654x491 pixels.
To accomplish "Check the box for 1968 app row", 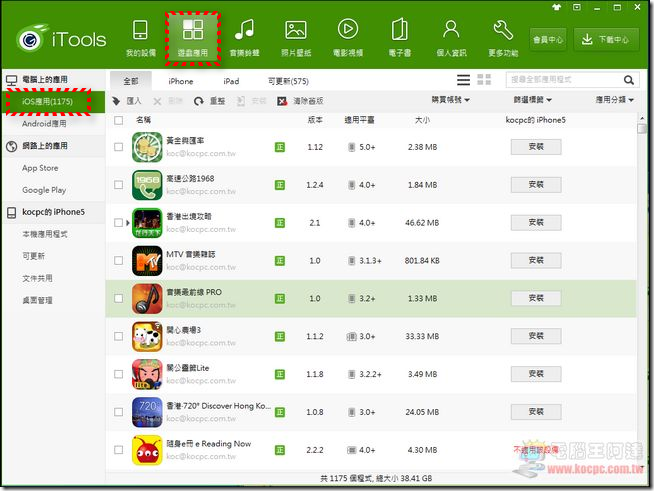I will pos(119,185).
